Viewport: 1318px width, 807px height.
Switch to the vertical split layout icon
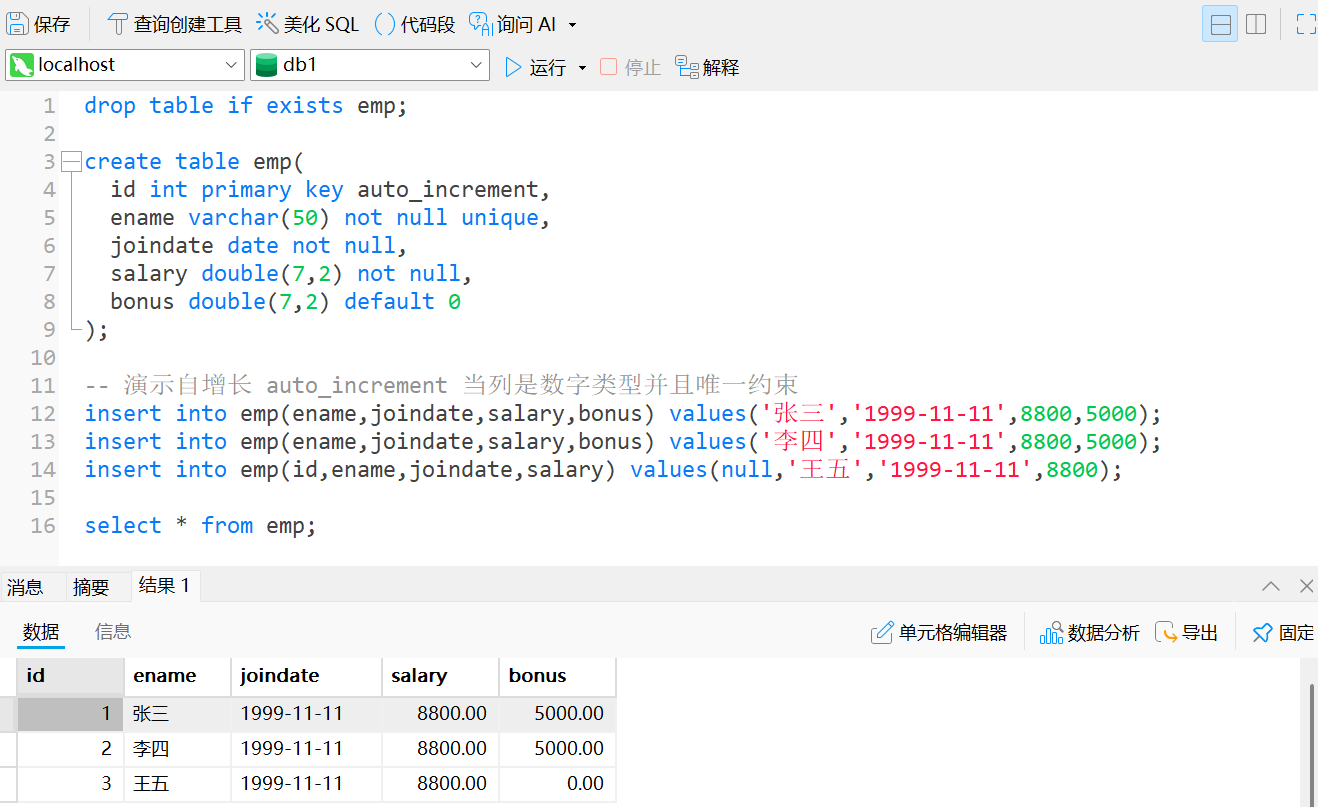[x=1257, y=24]
